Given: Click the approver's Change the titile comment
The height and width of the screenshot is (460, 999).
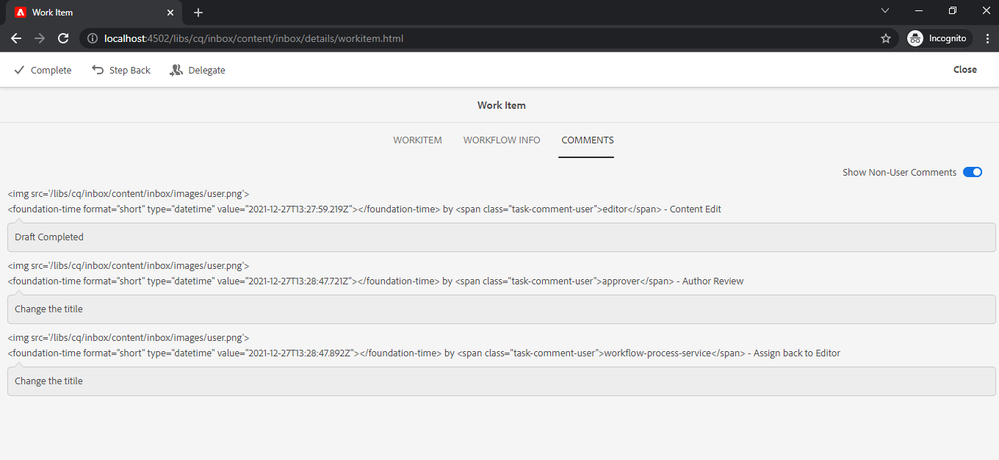Looking at the screenshot, I should click(x=500, y=309).
